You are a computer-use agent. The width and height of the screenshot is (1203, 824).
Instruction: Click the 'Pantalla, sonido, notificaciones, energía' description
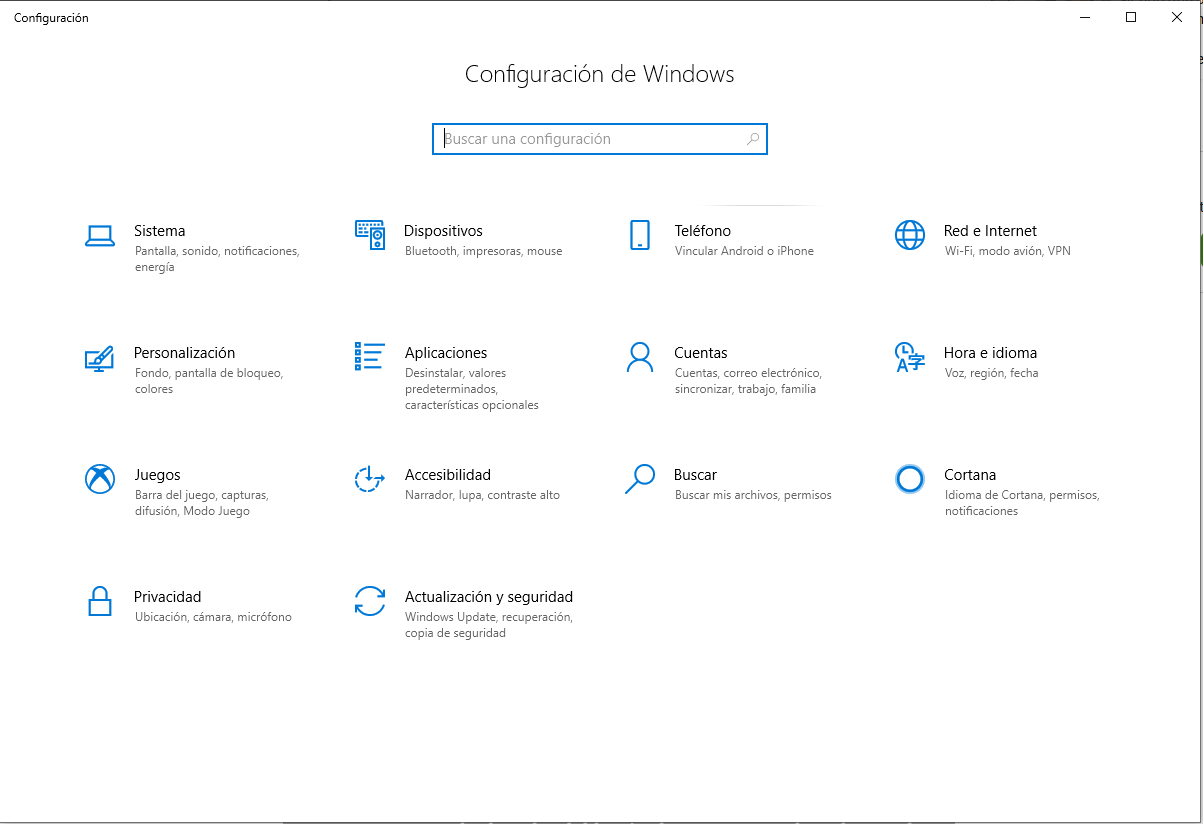pyautogui.click(x=217, y=259)
